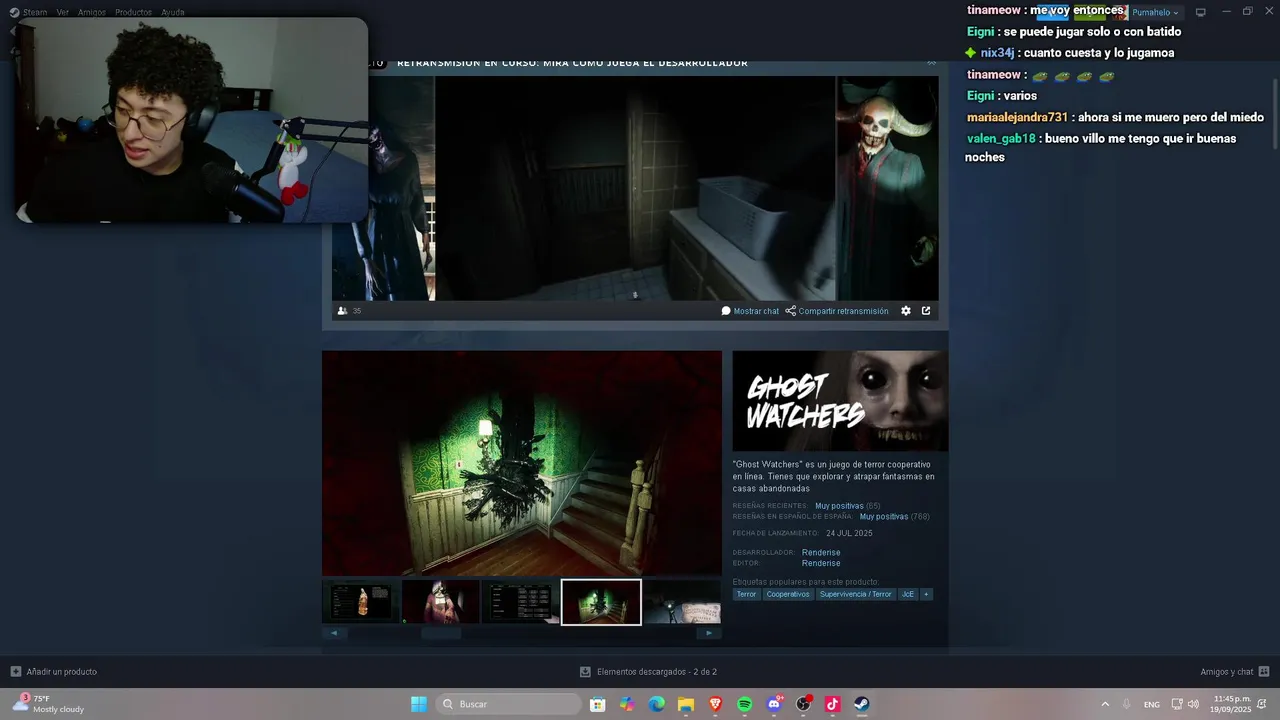Open volume tray icon
The height and width of the screenshot is (720, 1280).
click(1193, 704)
